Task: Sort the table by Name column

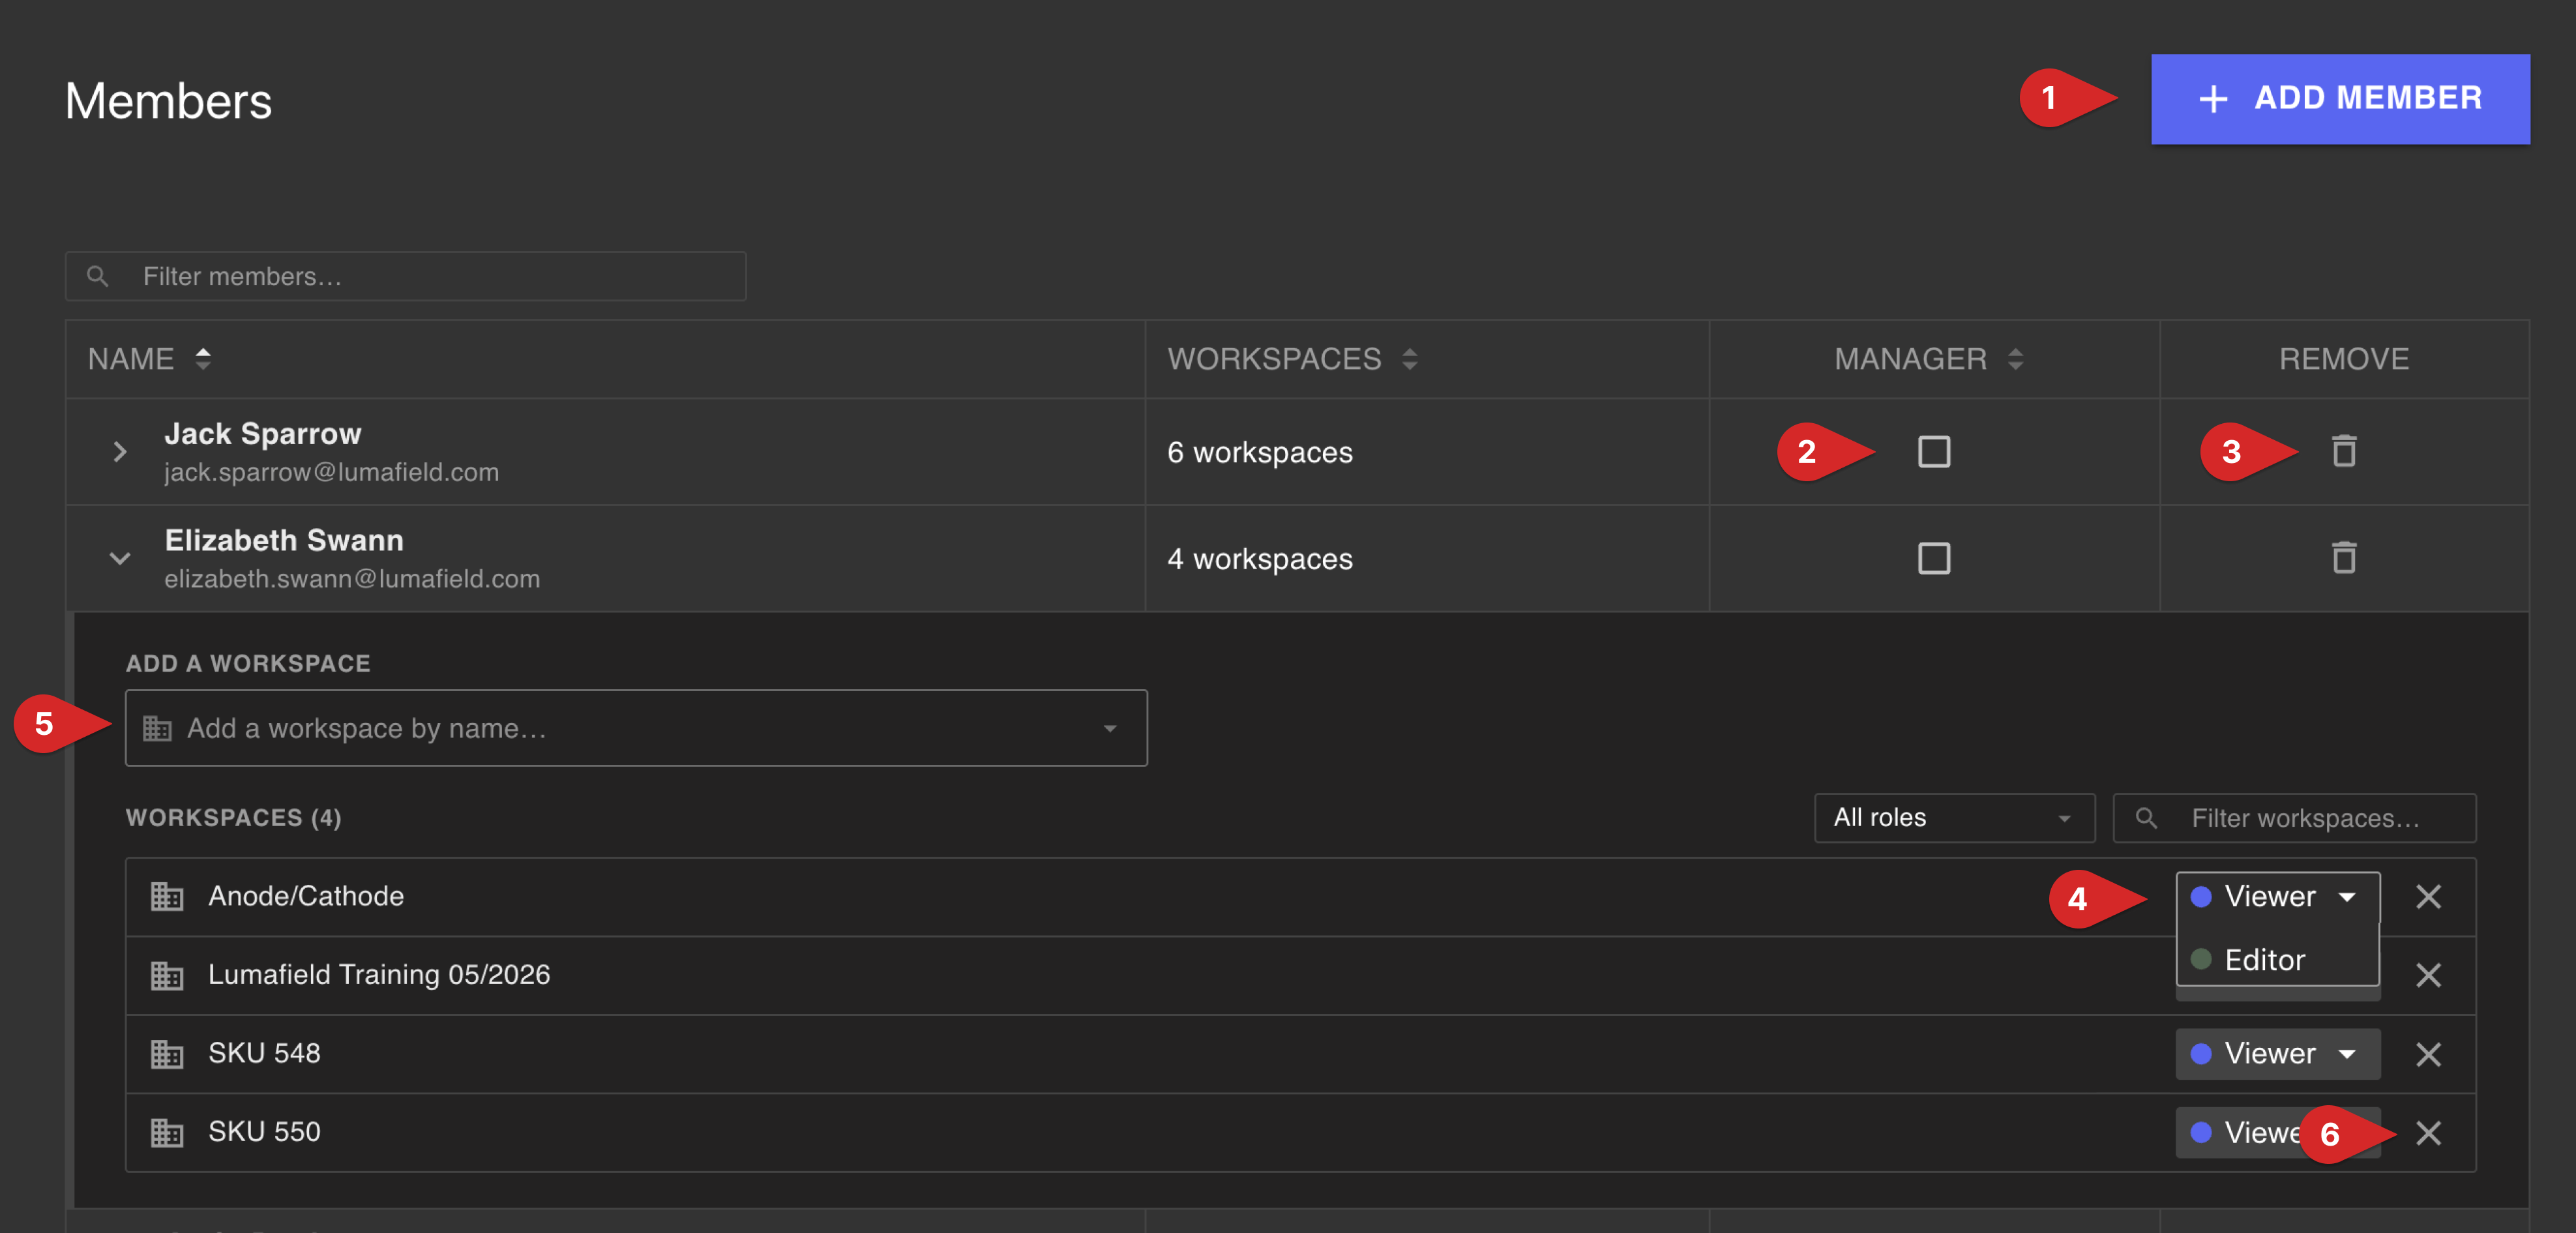Action: tap(203, 358)
